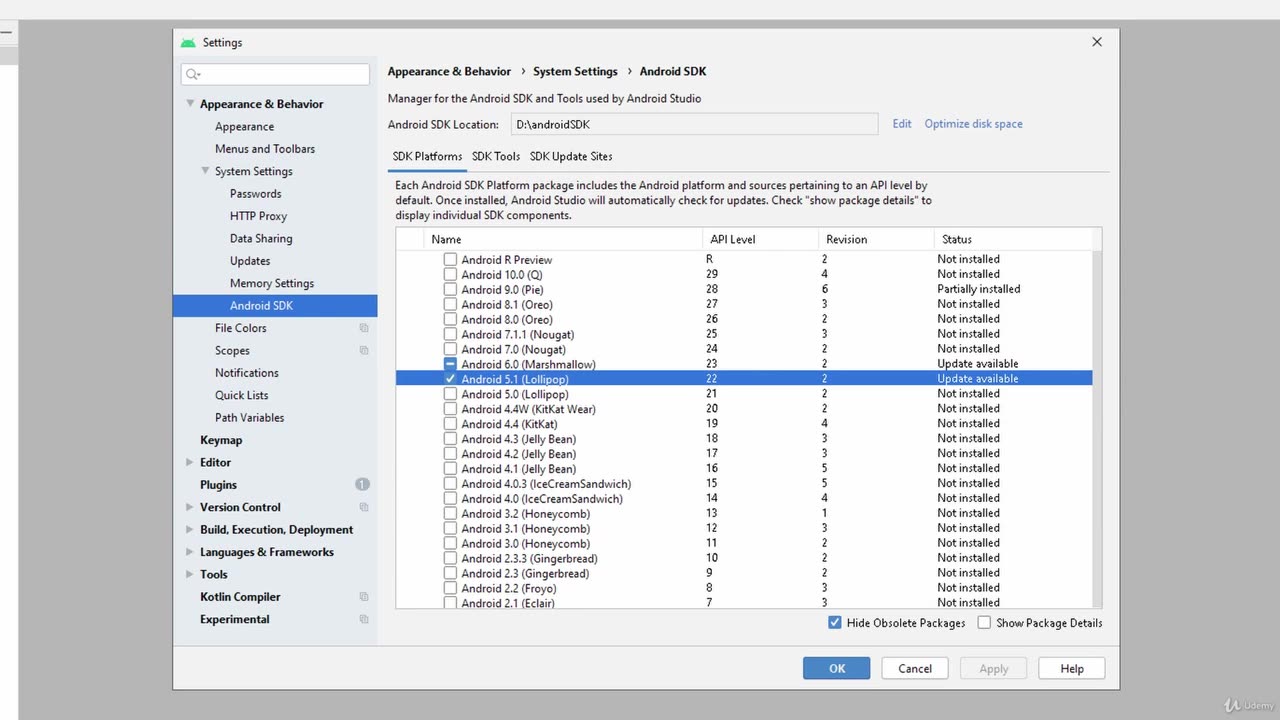Focus the settings search field
Image resolution: width=1280 pixels, height=720 pixels.
pos(275,74)
